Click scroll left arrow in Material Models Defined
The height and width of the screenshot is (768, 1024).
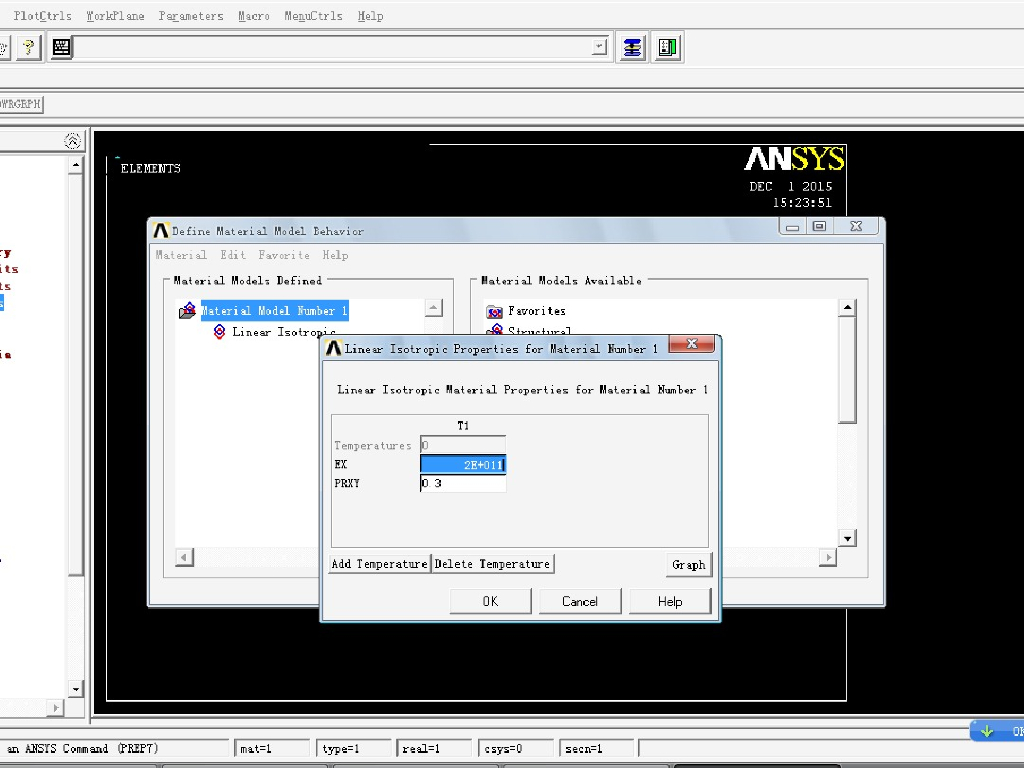(184, 557)
